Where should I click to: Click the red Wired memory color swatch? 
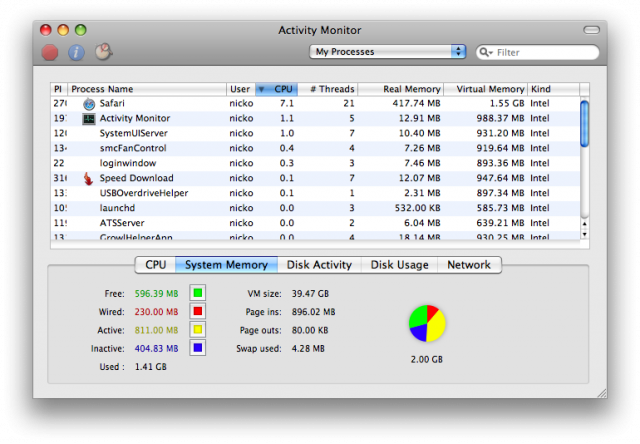(198, 311)
